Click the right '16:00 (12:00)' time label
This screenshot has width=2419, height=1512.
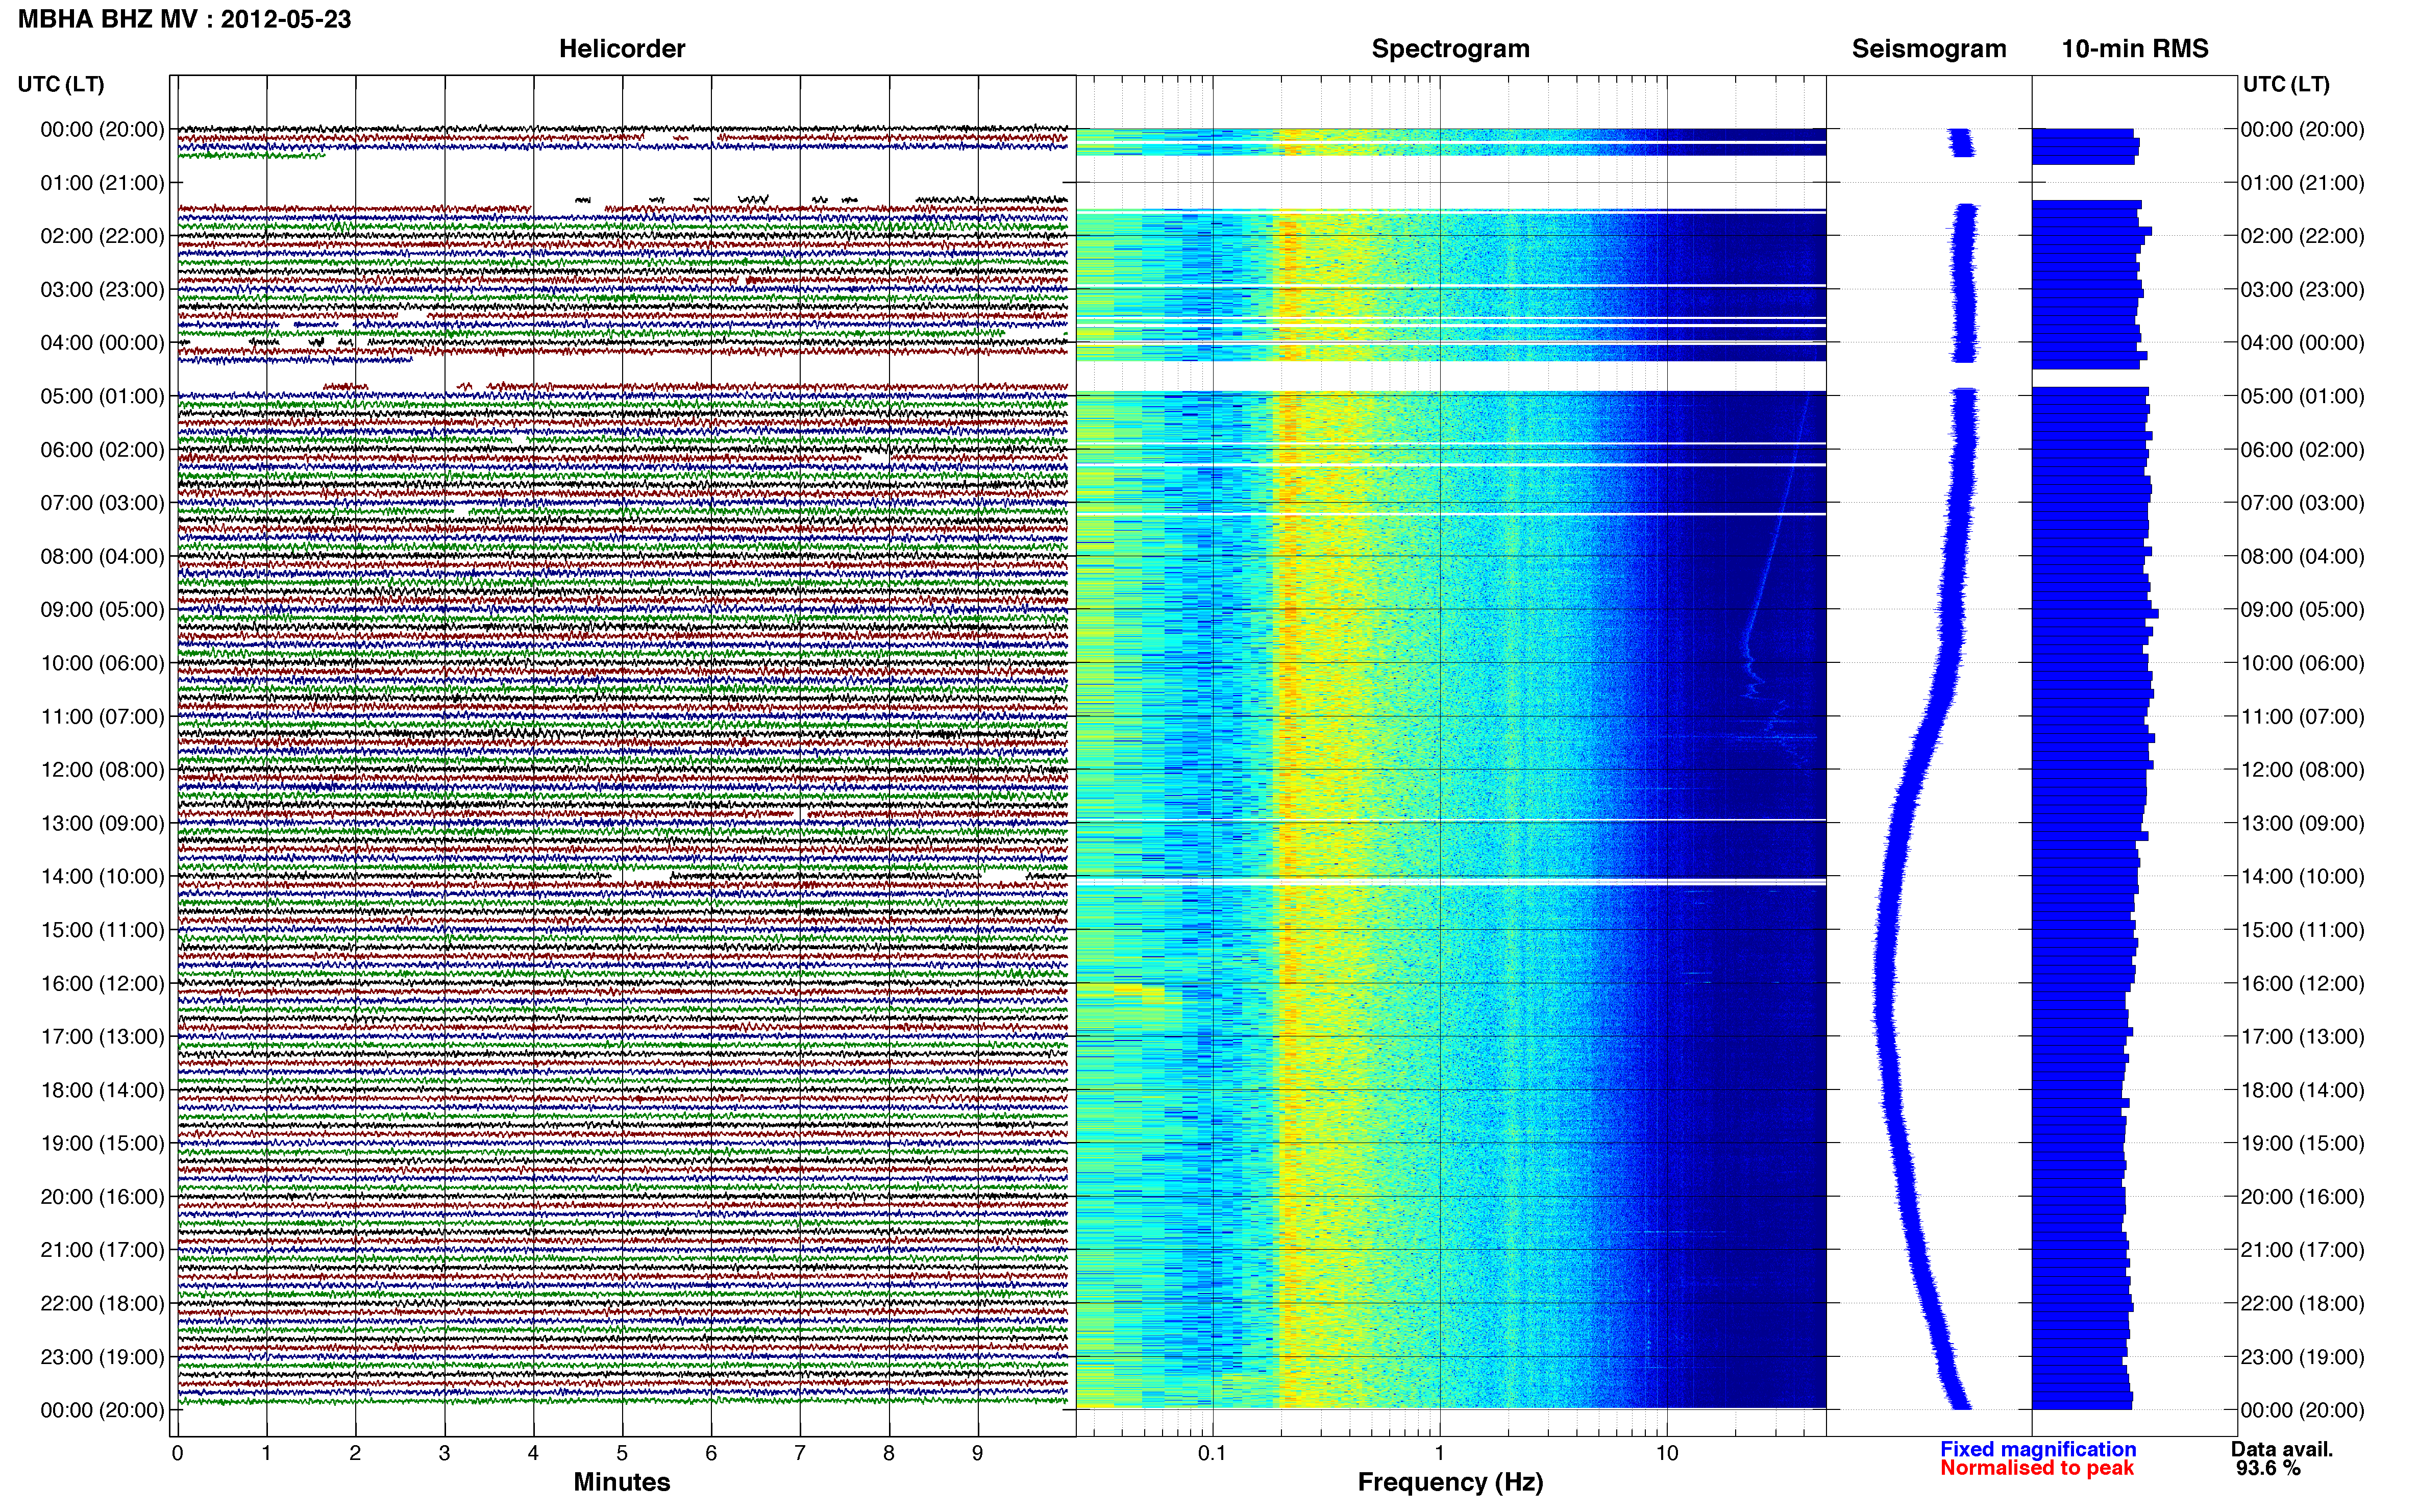click(2302, 983)
